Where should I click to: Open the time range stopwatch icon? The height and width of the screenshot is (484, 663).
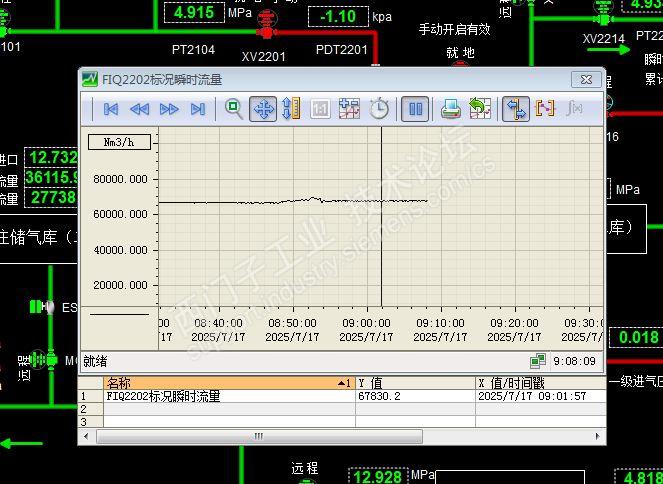pos(379,109)
